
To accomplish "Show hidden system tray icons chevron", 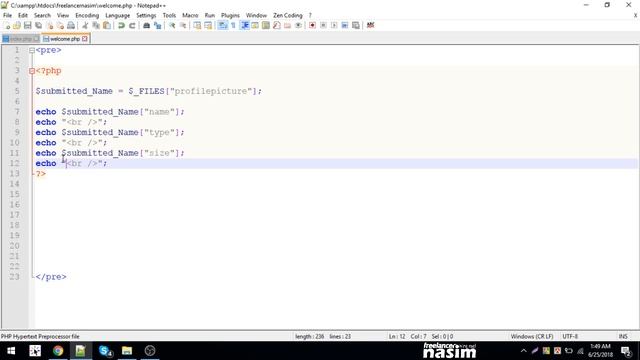I will click(524, 351).
